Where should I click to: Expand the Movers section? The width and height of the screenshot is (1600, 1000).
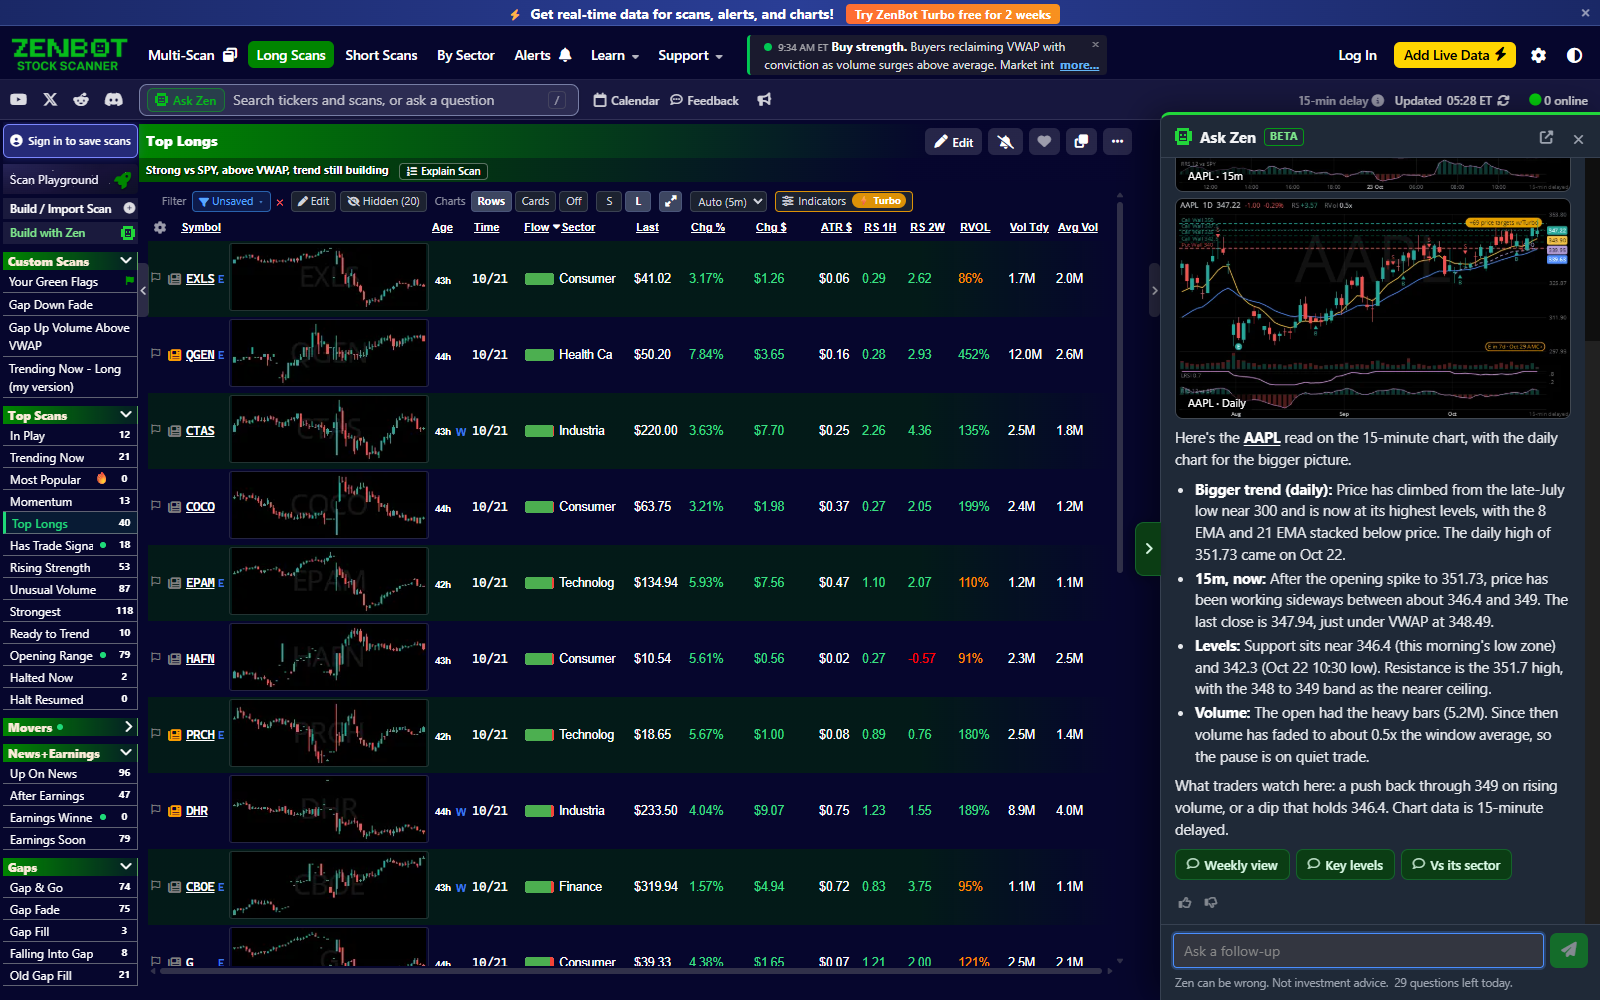click(x=128, y=727)
